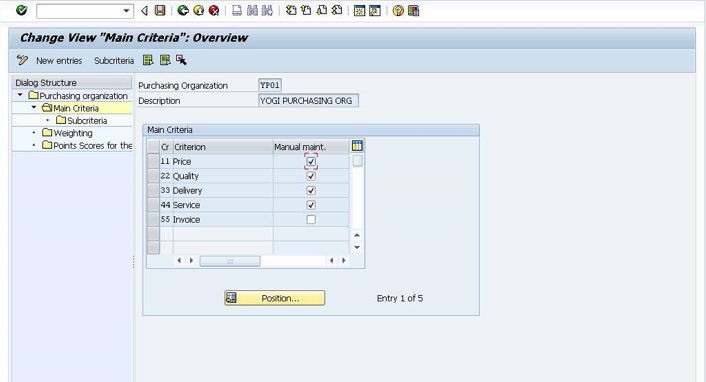Click the red Cancel icon

pos(214,10)
